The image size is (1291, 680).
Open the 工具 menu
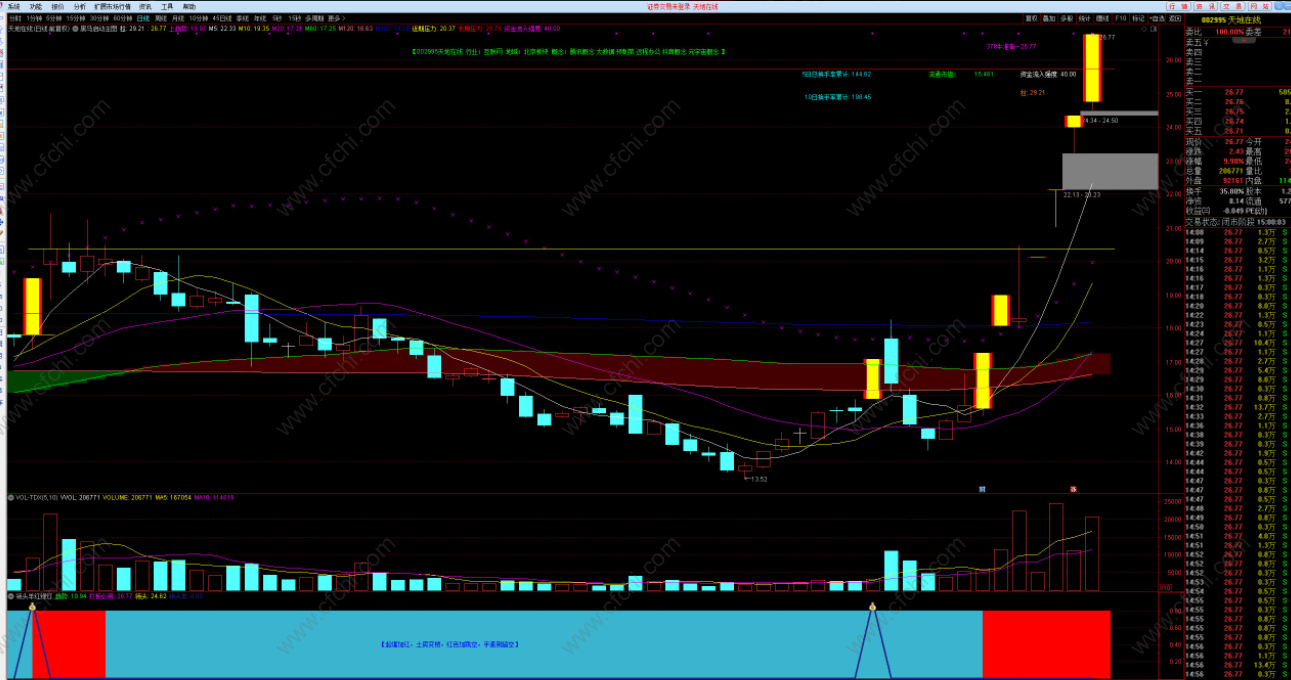(167, 6)
